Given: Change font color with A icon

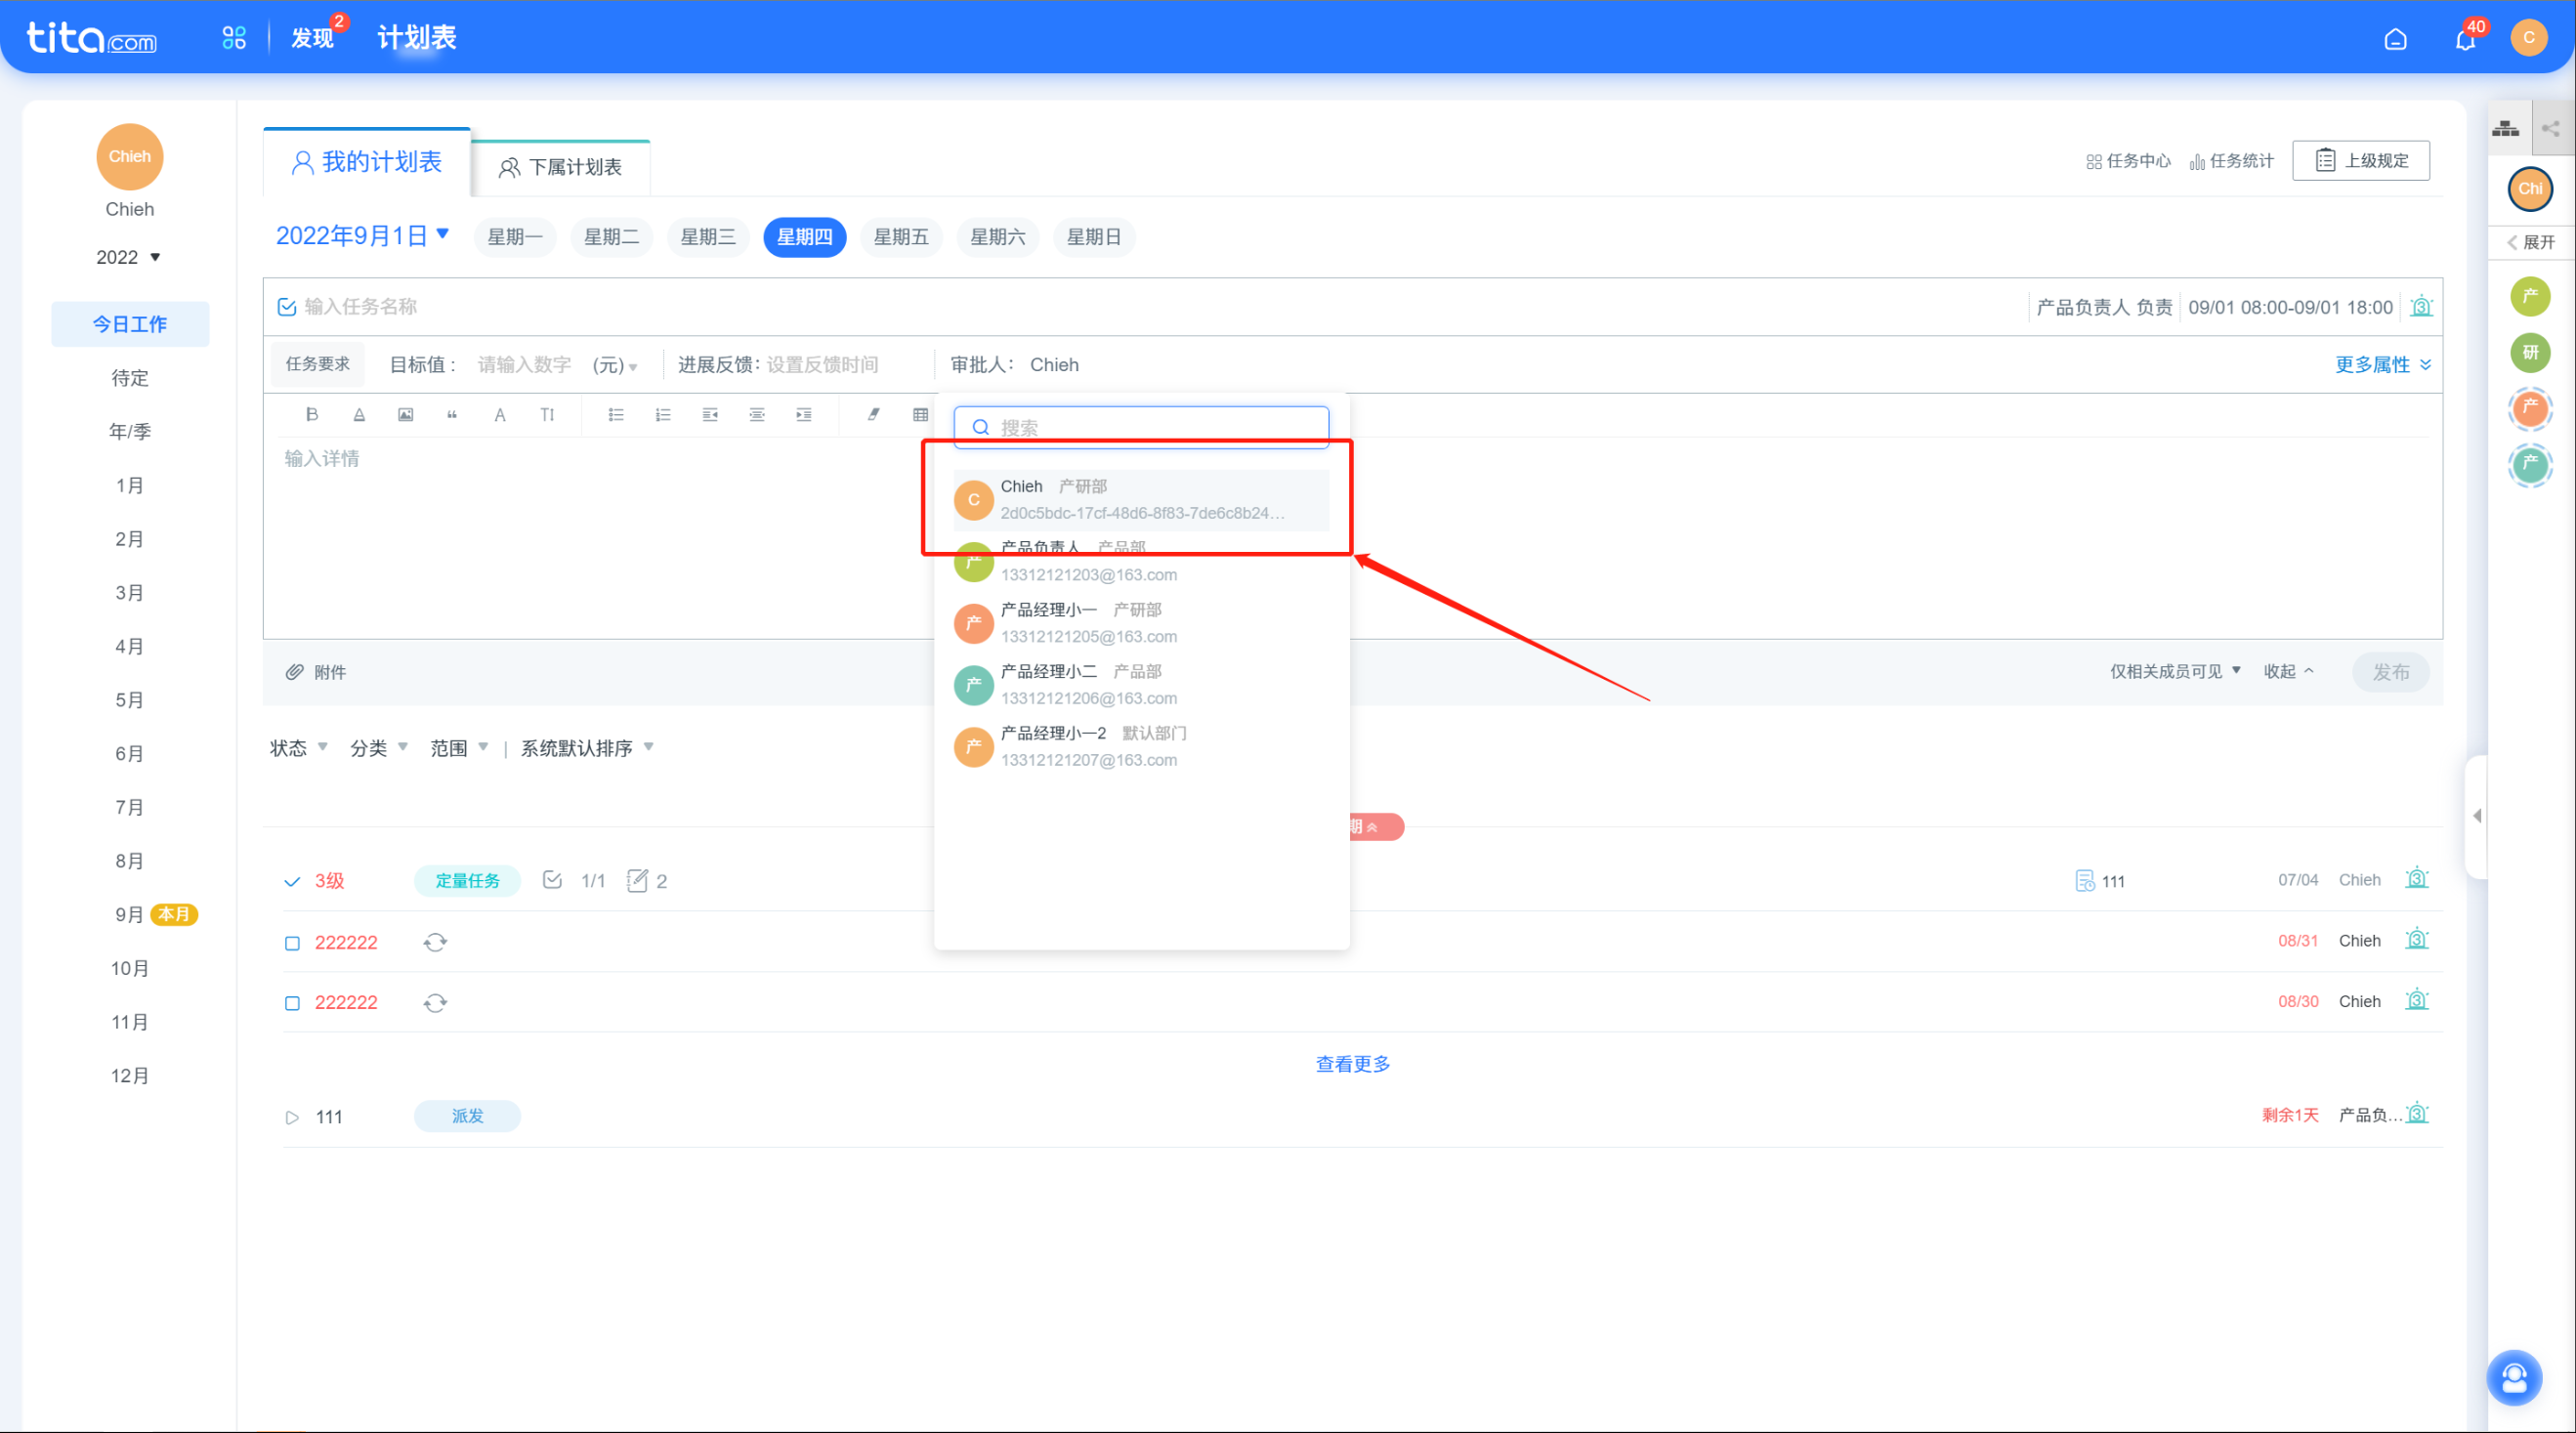Looking at the screenshot, I should click(500, 414).
